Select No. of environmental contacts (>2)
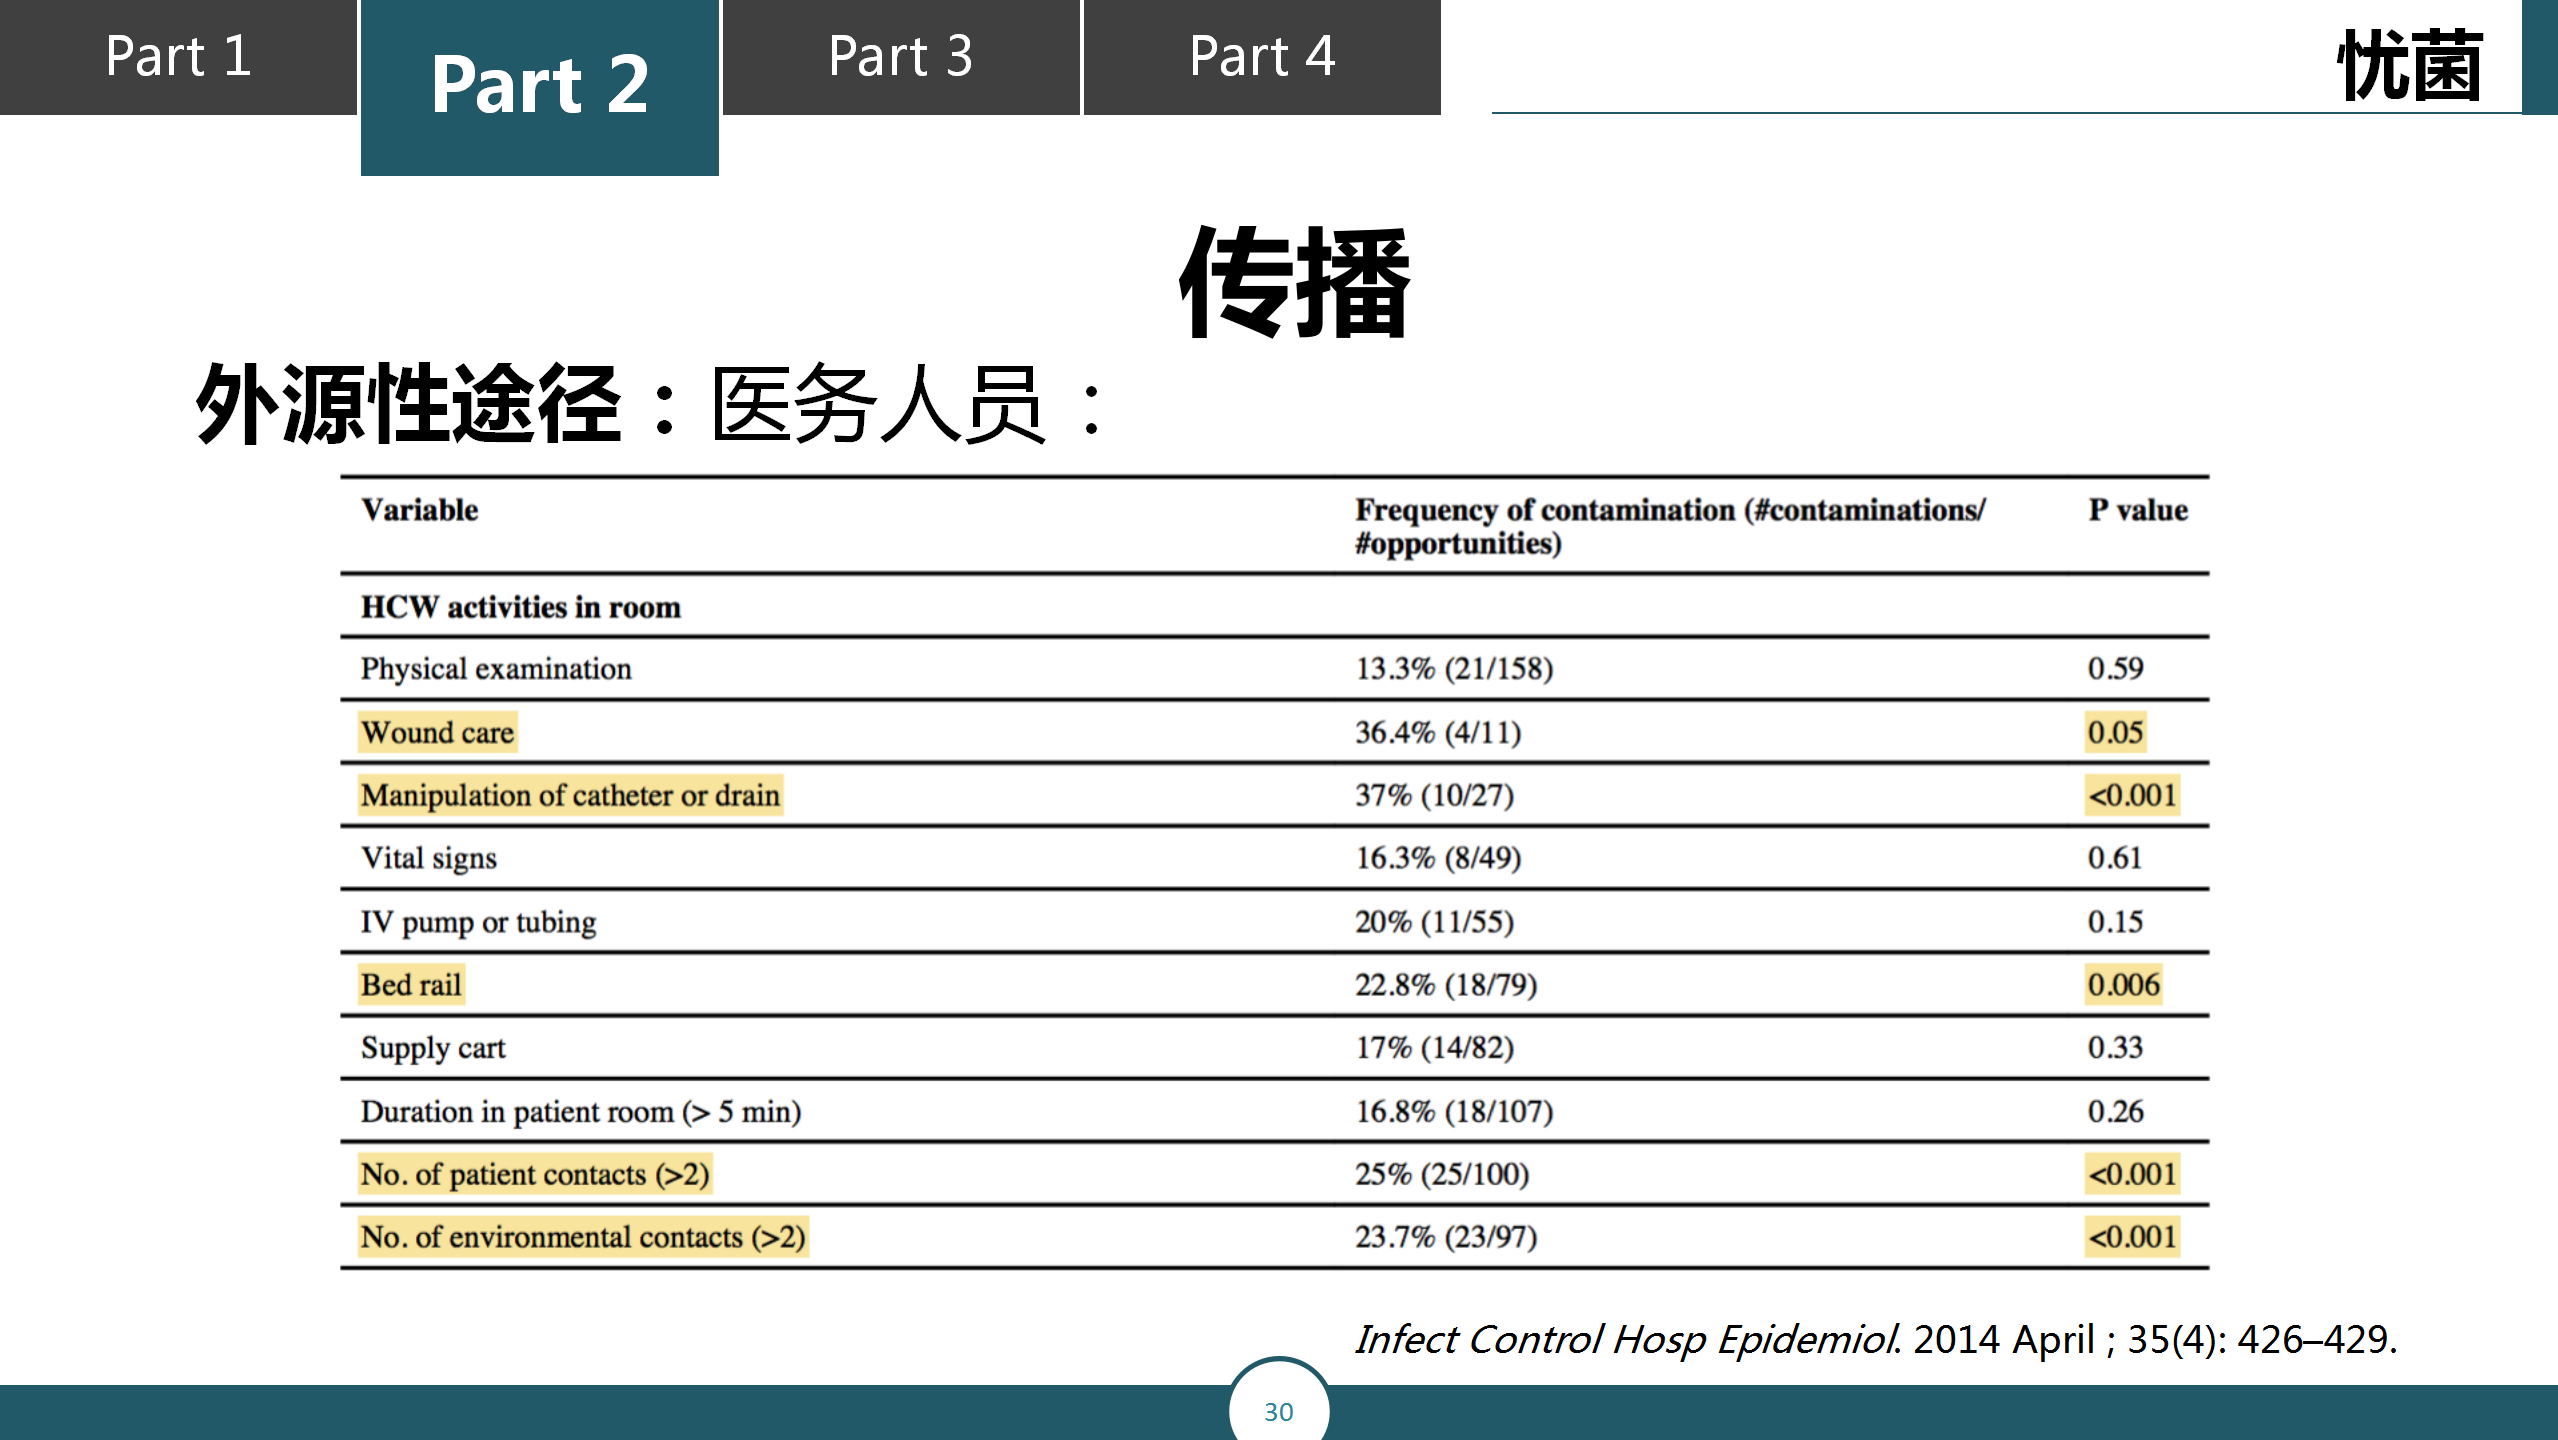The width and height of the screenshot is (2558, 1440). [x=583, y=1237]
